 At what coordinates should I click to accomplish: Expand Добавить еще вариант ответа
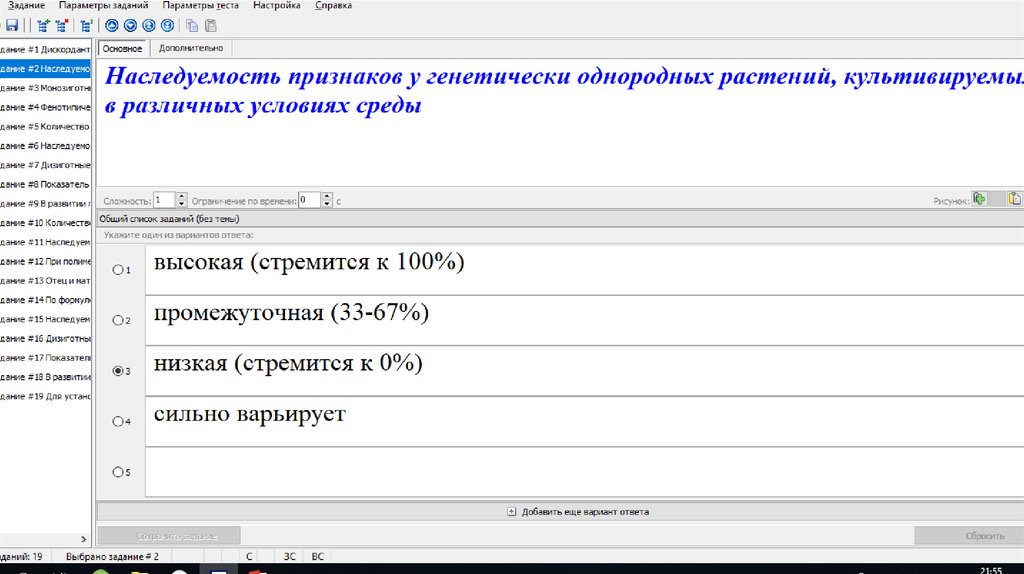(578, 511)
